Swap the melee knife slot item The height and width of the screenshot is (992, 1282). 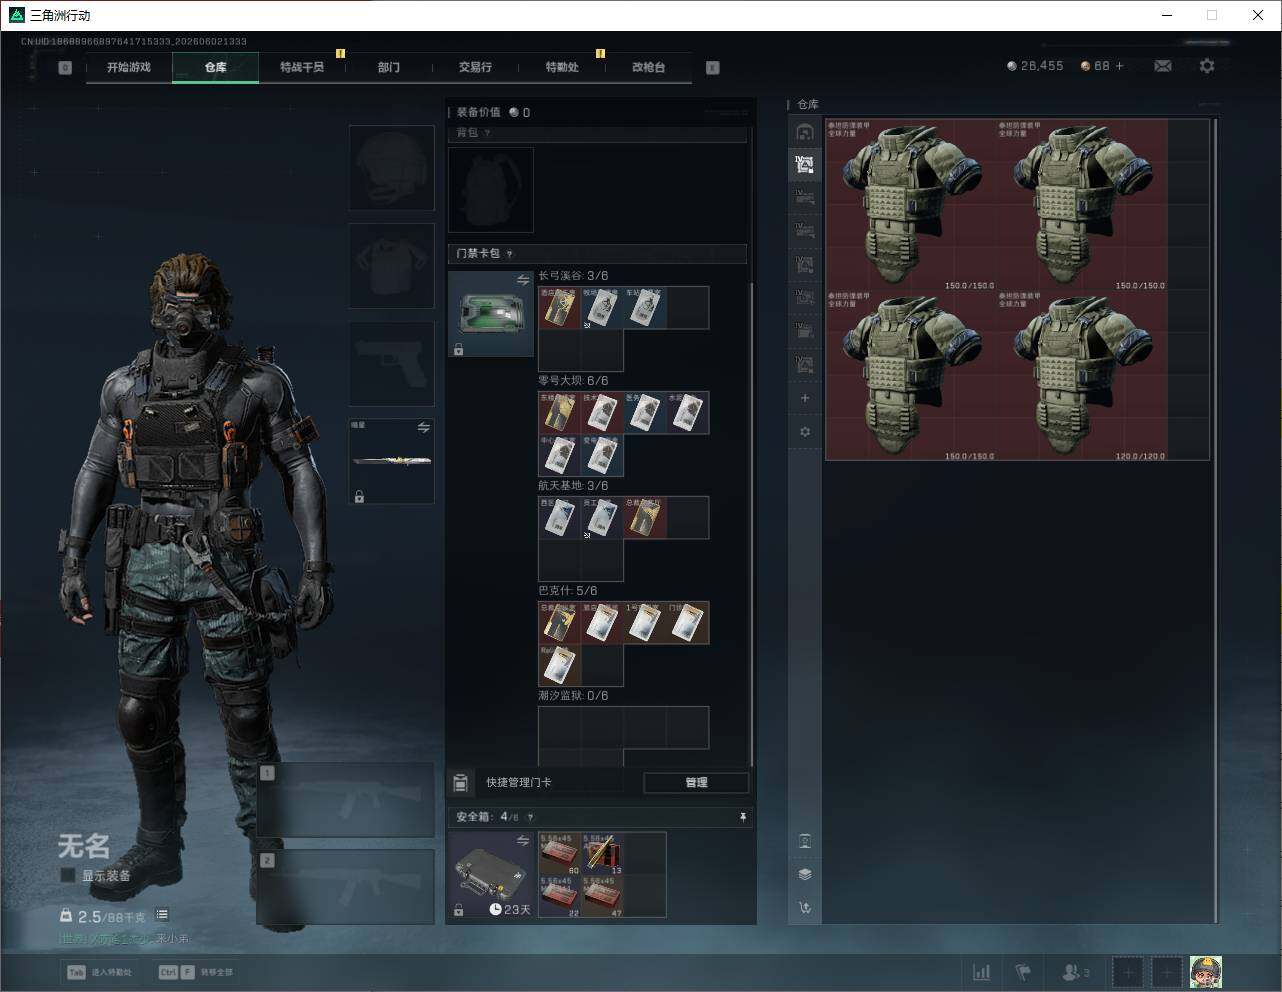(x=424, y=427)
